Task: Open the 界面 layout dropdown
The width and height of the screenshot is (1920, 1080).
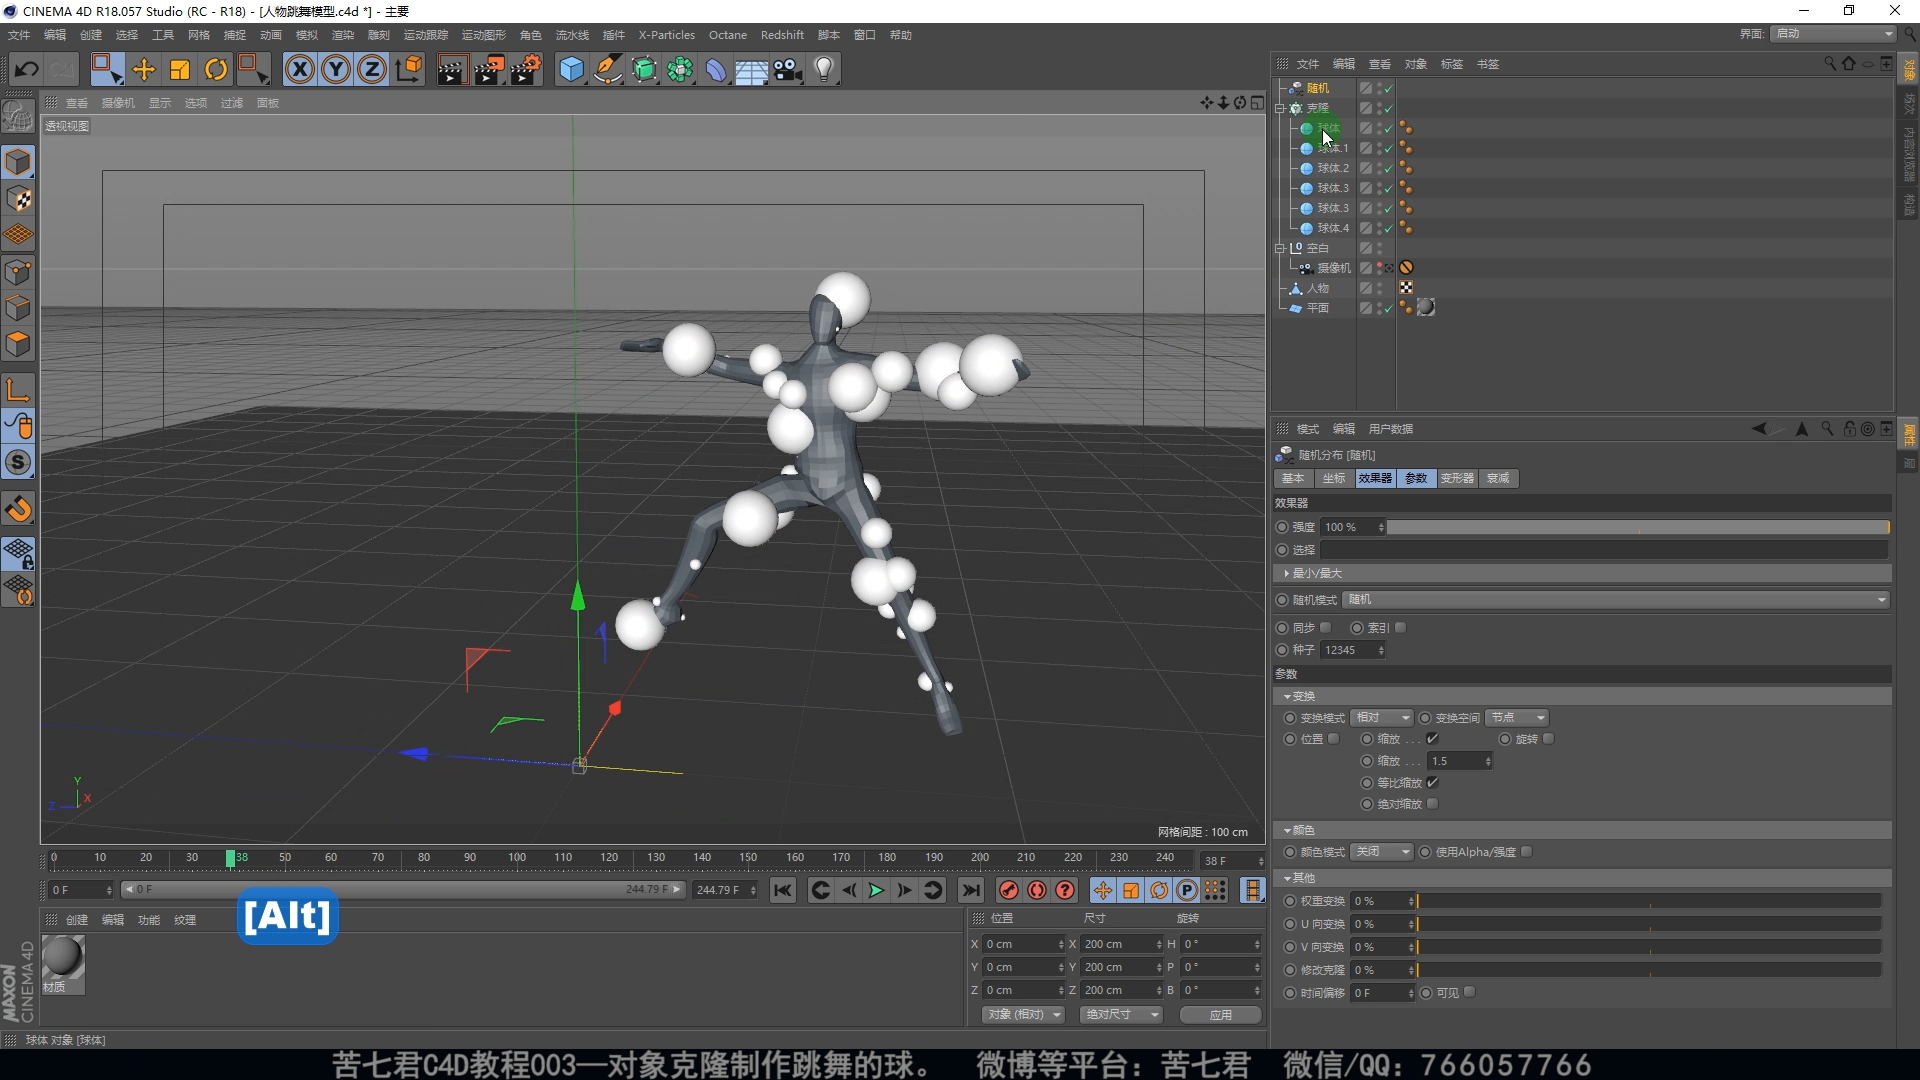Action: coord(1833,34)
